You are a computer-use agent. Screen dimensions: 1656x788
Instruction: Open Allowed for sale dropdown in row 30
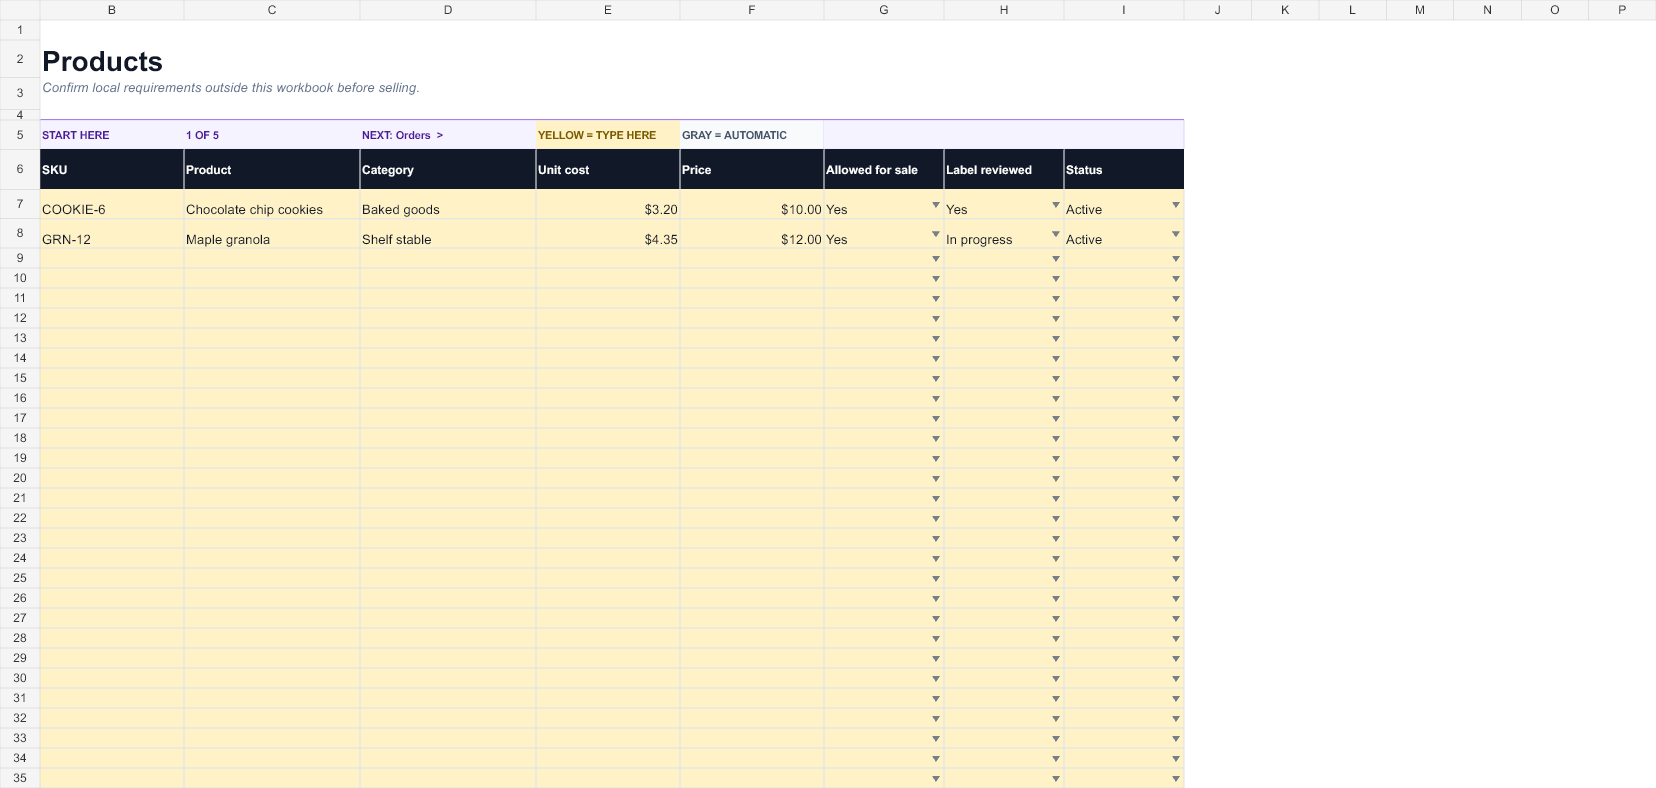click(936, 679)
